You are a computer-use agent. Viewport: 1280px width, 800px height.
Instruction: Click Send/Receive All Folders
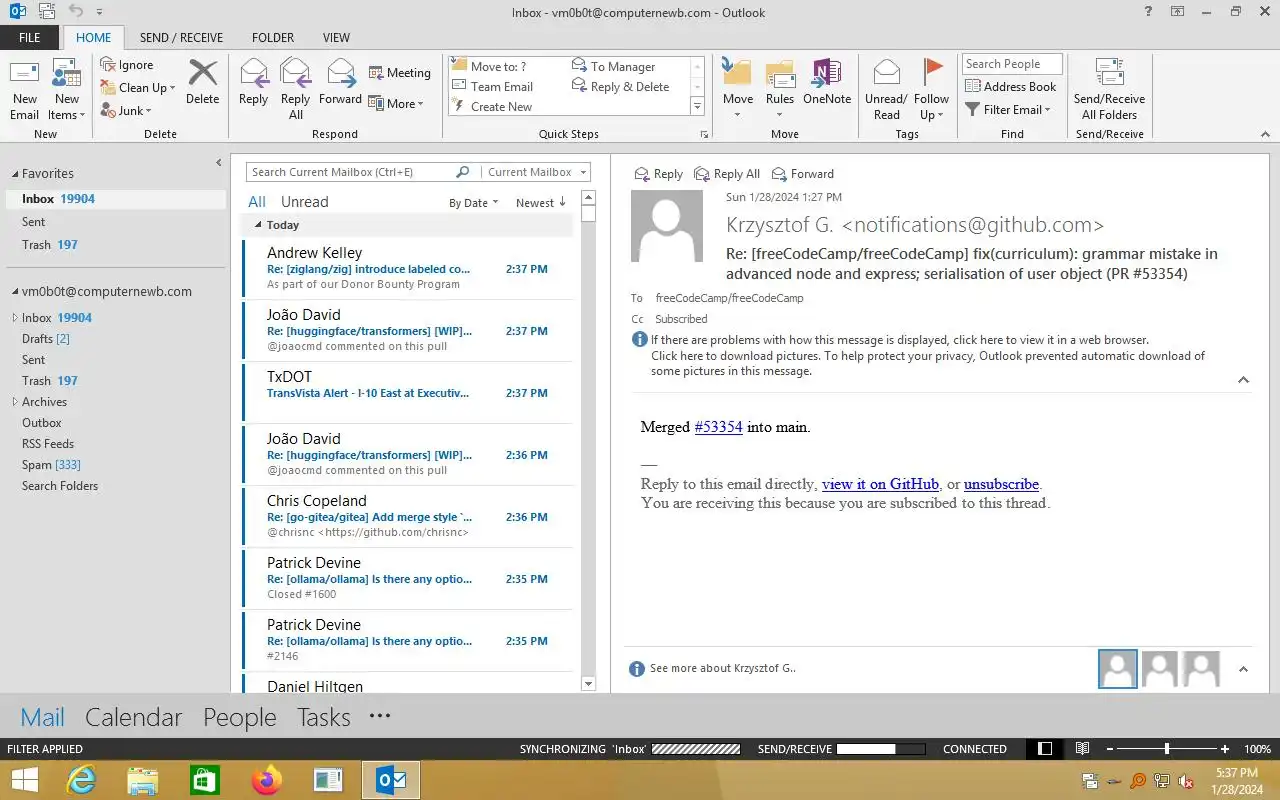tap(1109, 89)
